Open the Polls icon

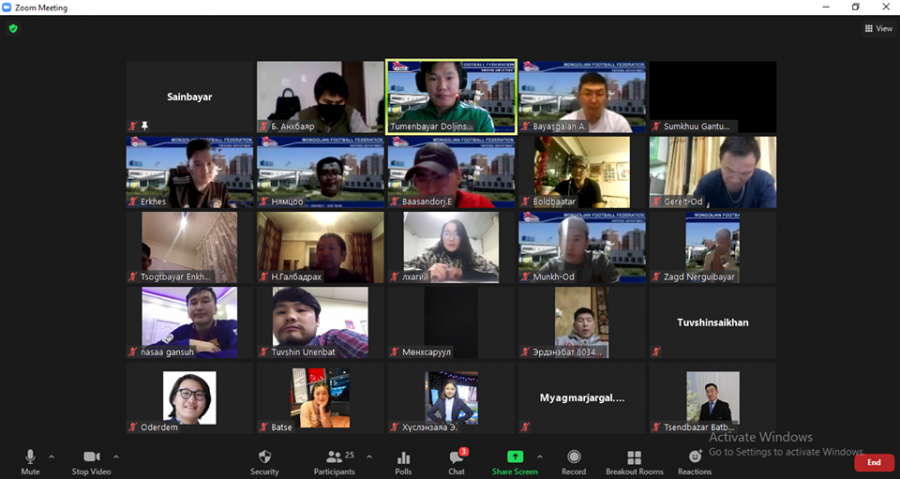coord(404,457)
